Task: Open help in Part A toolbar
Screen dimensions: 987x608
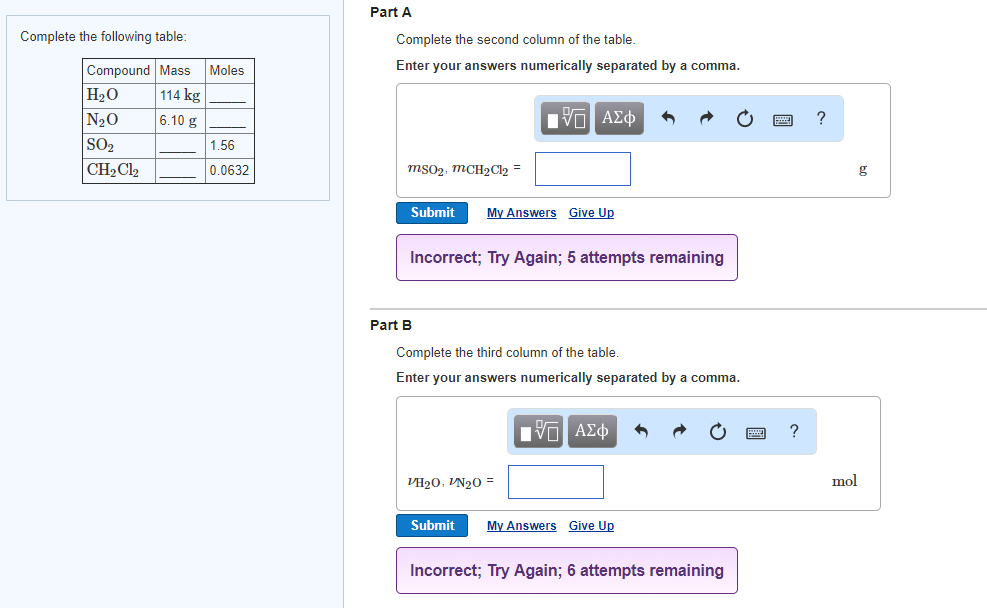Action: point(821,118)
